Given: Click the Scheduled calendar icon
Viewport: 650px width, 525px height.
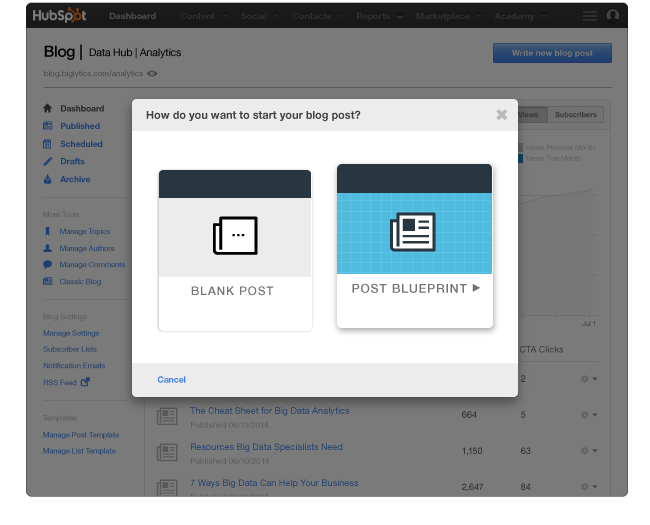Looking at the screenshot, I should [x=47, y=144].
